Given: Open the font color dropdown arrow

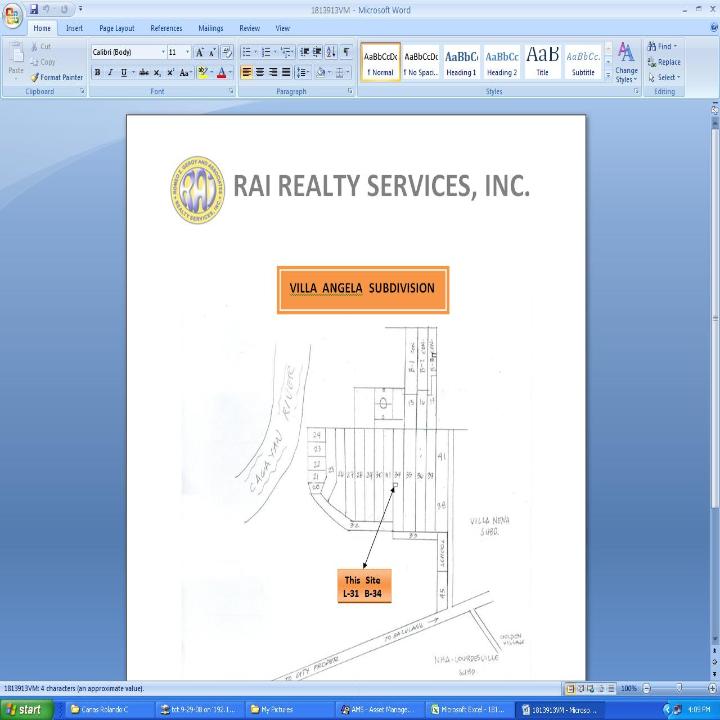Looking at the screenshot, I should [230, 73].
